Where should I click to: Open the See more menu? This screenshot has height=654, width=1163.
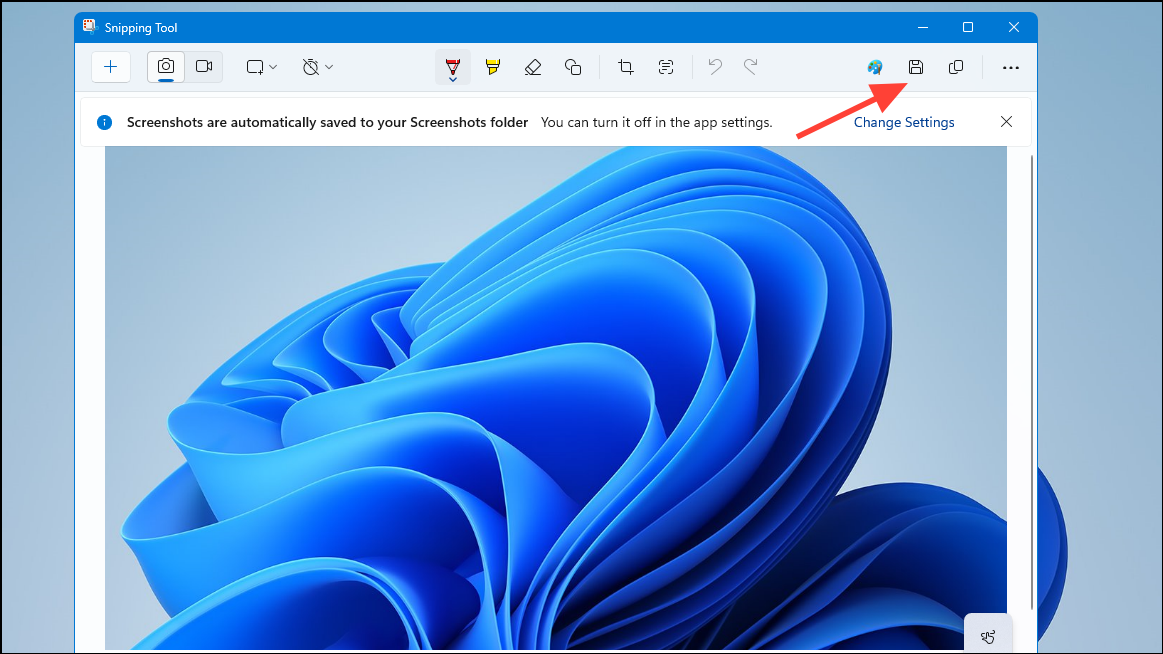click(1010, 67)
